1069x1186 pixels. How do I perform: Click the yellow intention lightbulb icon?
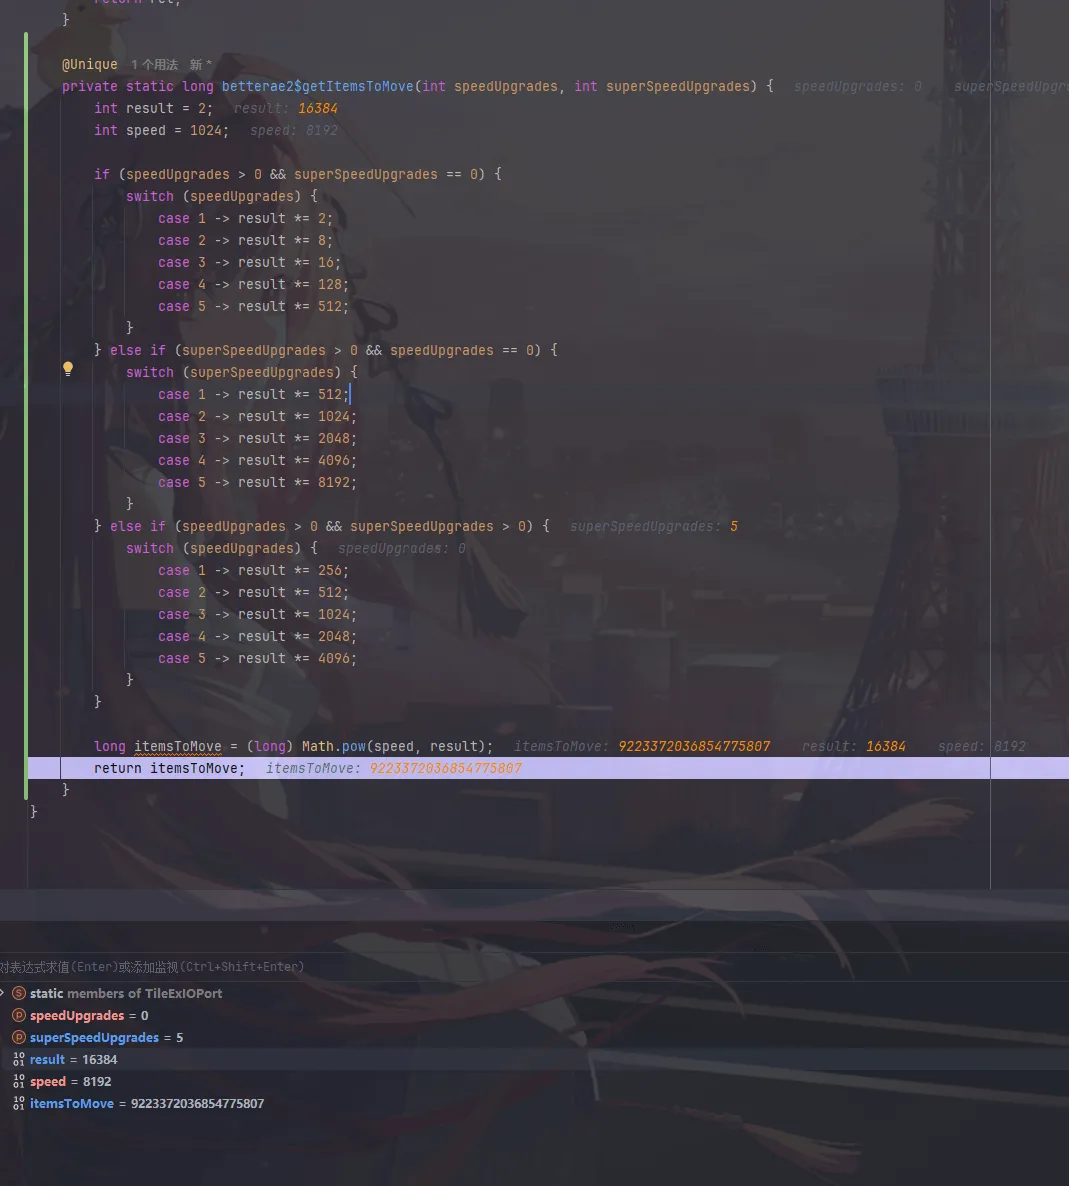tap(68, 368)
